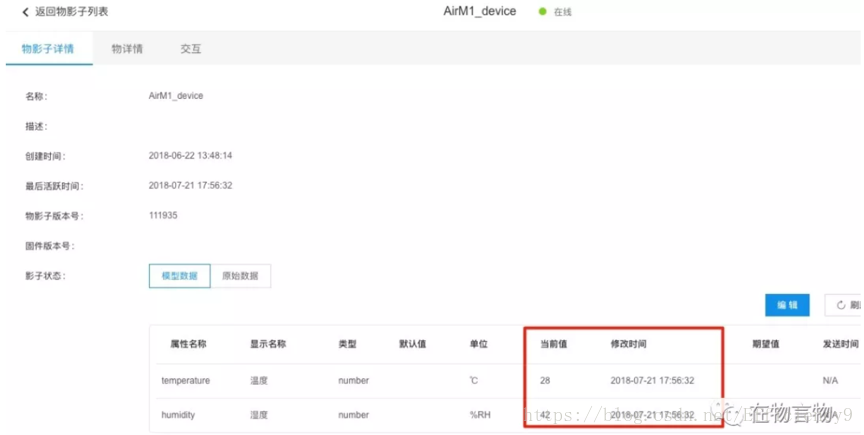Click the temperature row's number type cell
The width and height of the screenshot is (864, 435).
tap(354, 380)
